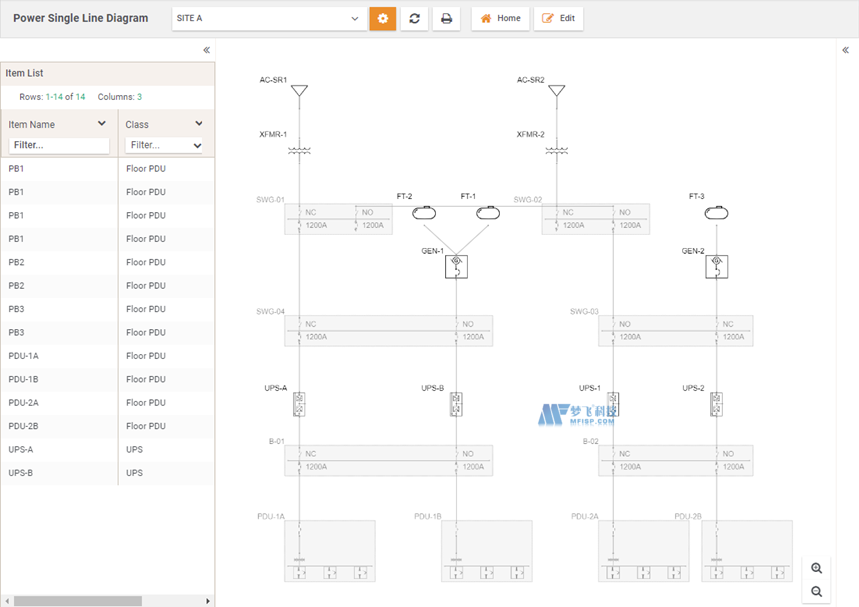Screen dimensions: 859x607
Task: Expand the right side panel
Action: (845, 50)
